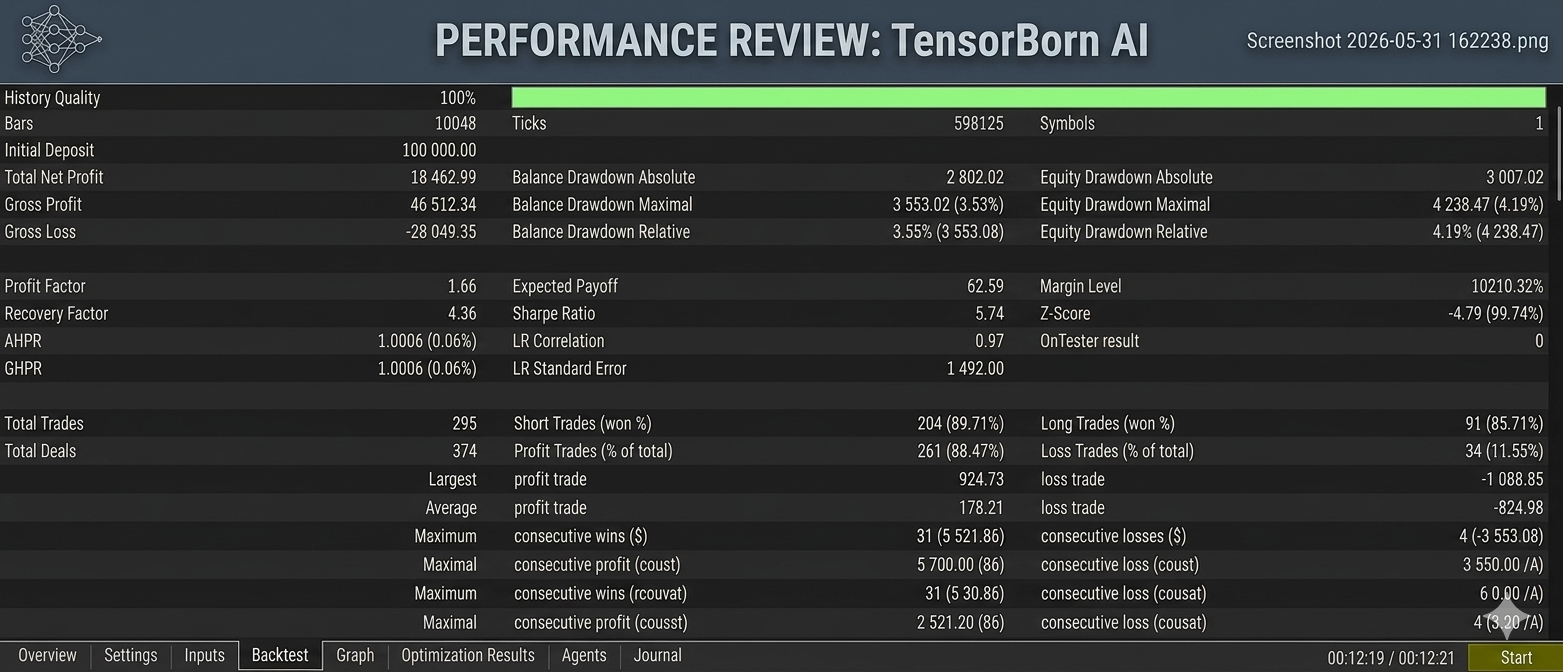Click the screenshot filename in the header
The width and height of the screenshot is (1563, 672).
coord(1397,41)
